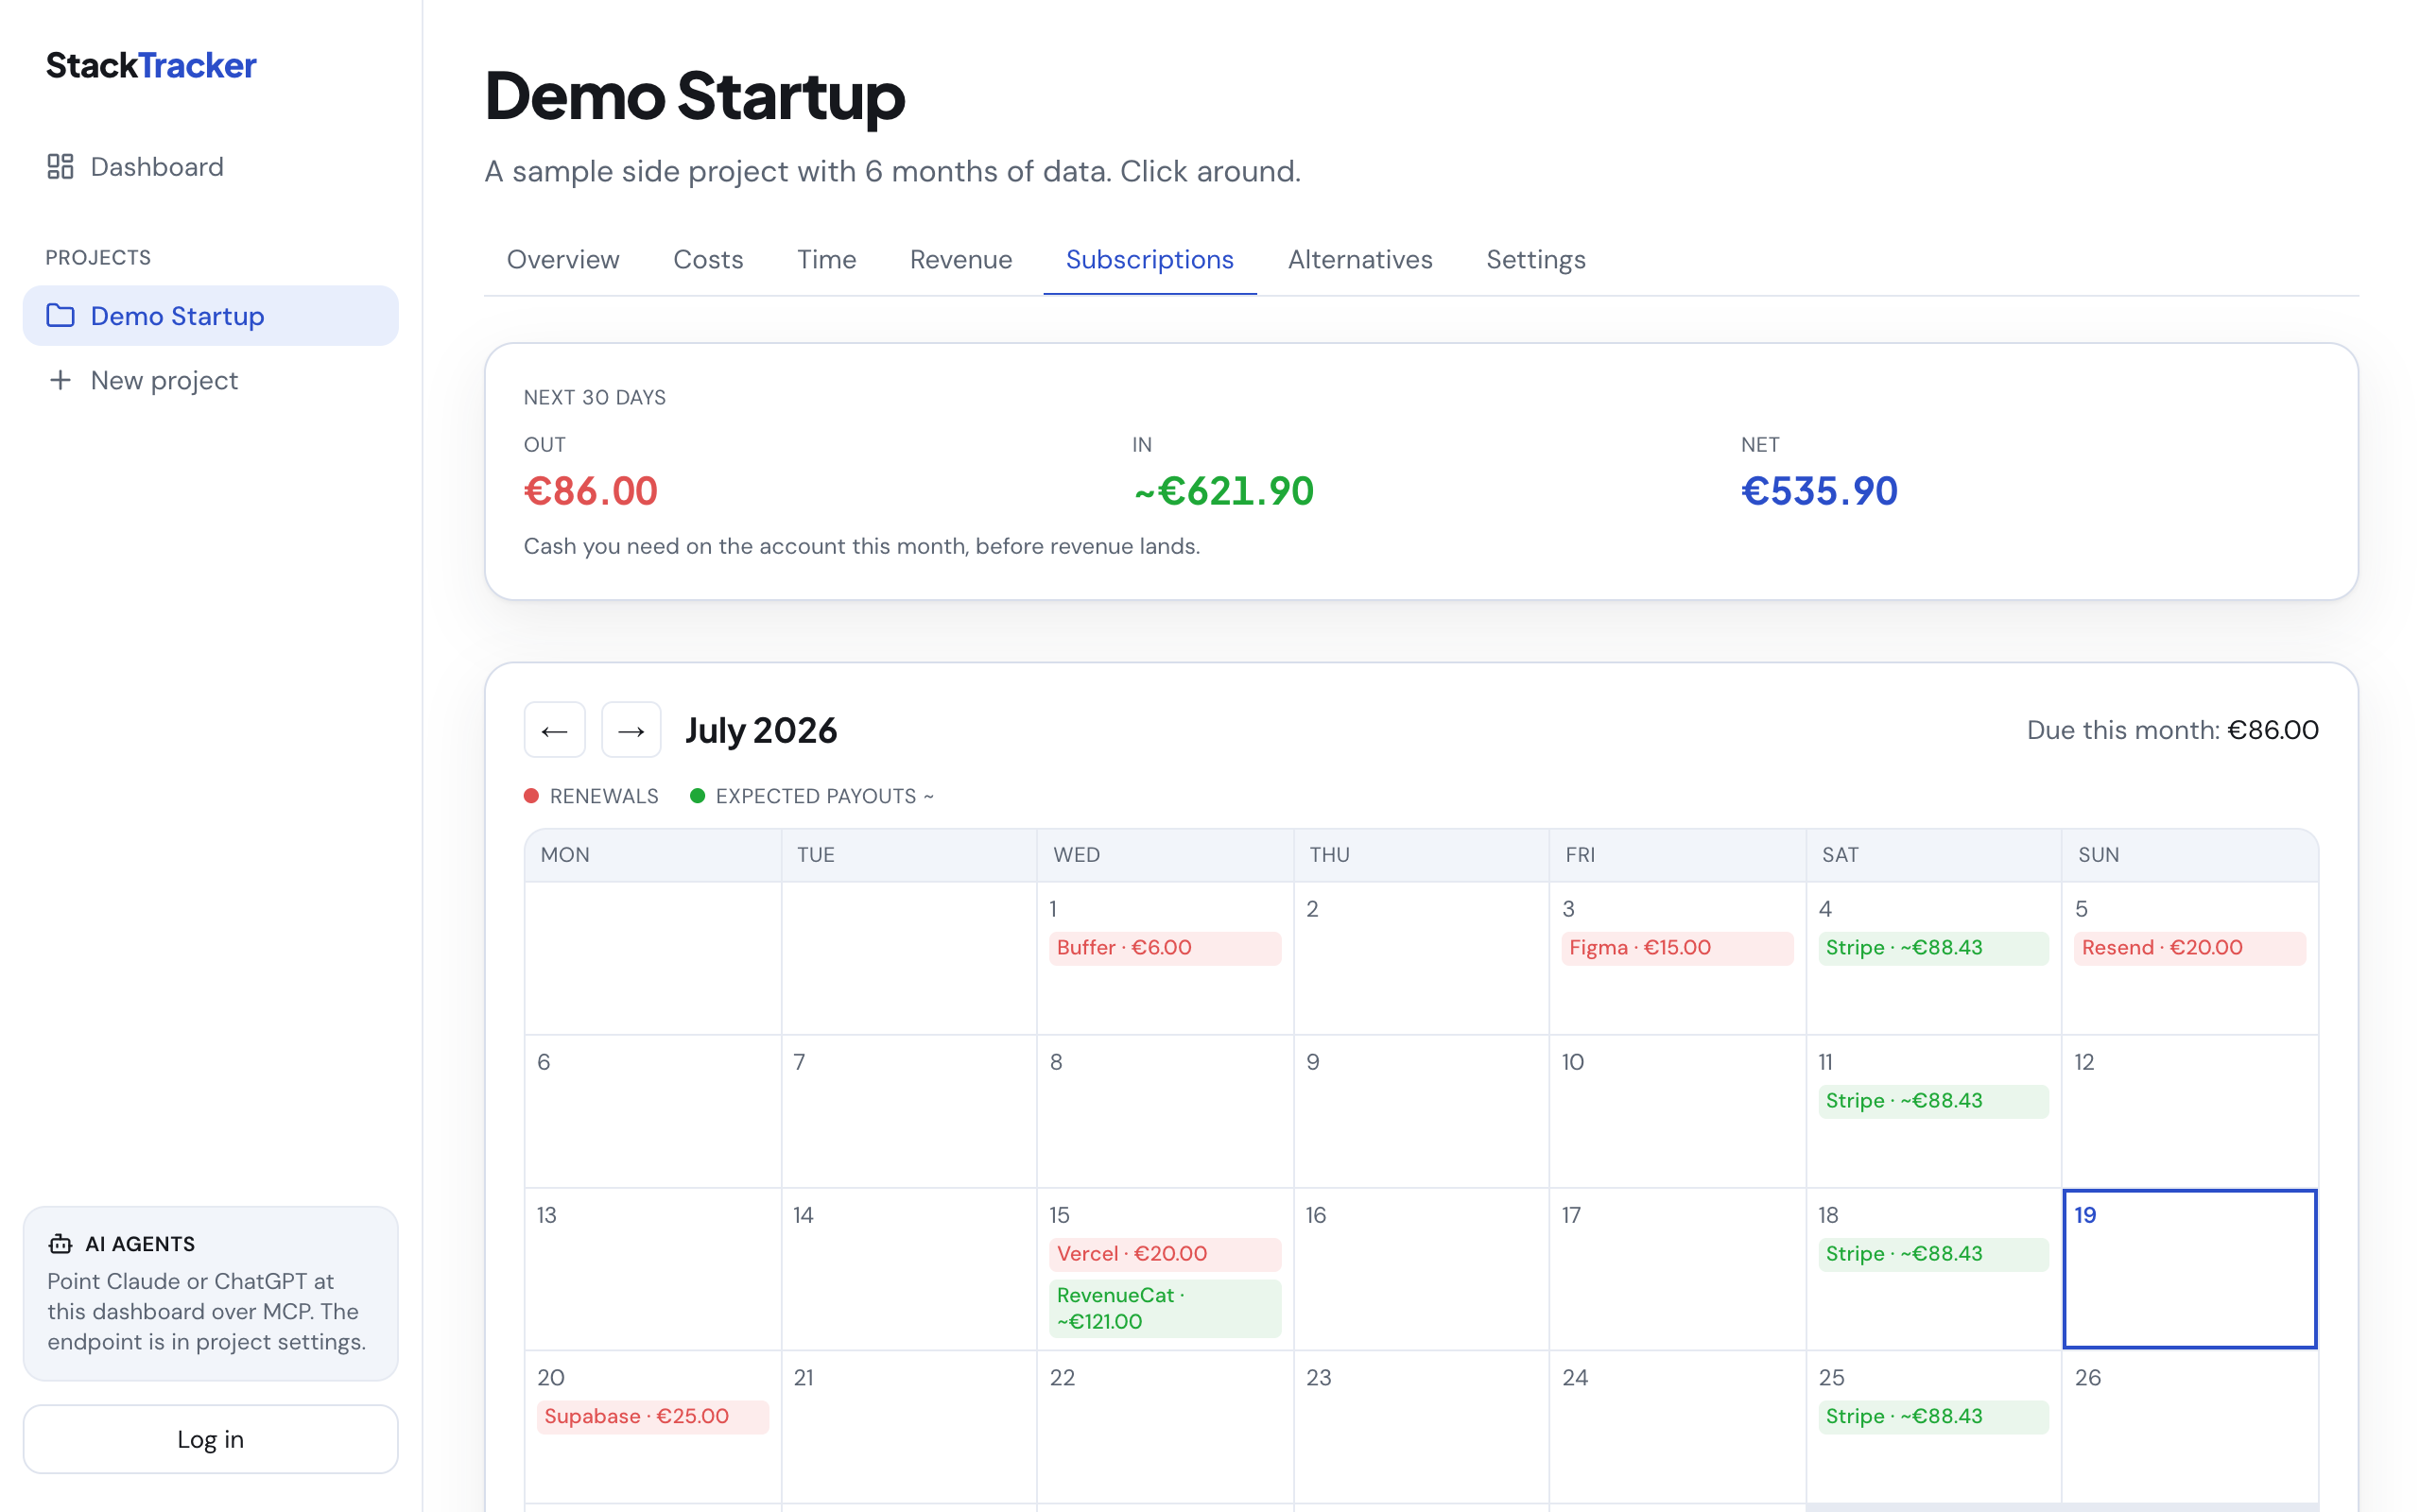Click the Demo Startup folder icon
Viewport: 2420px width, 1512px height.
pyautogui.click(x=60, y=316)
